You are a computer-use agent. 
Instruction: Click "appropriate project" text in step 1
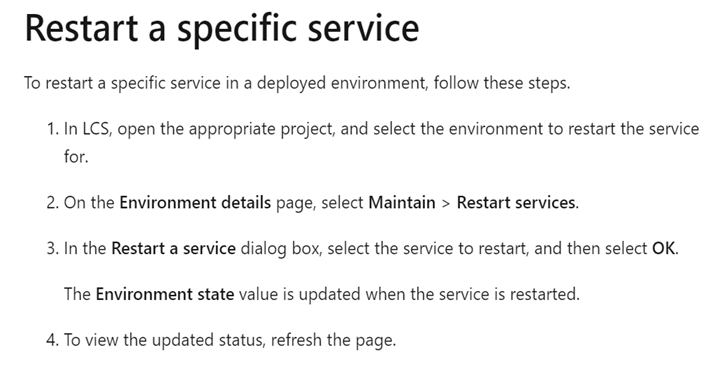tap(261, 130)
